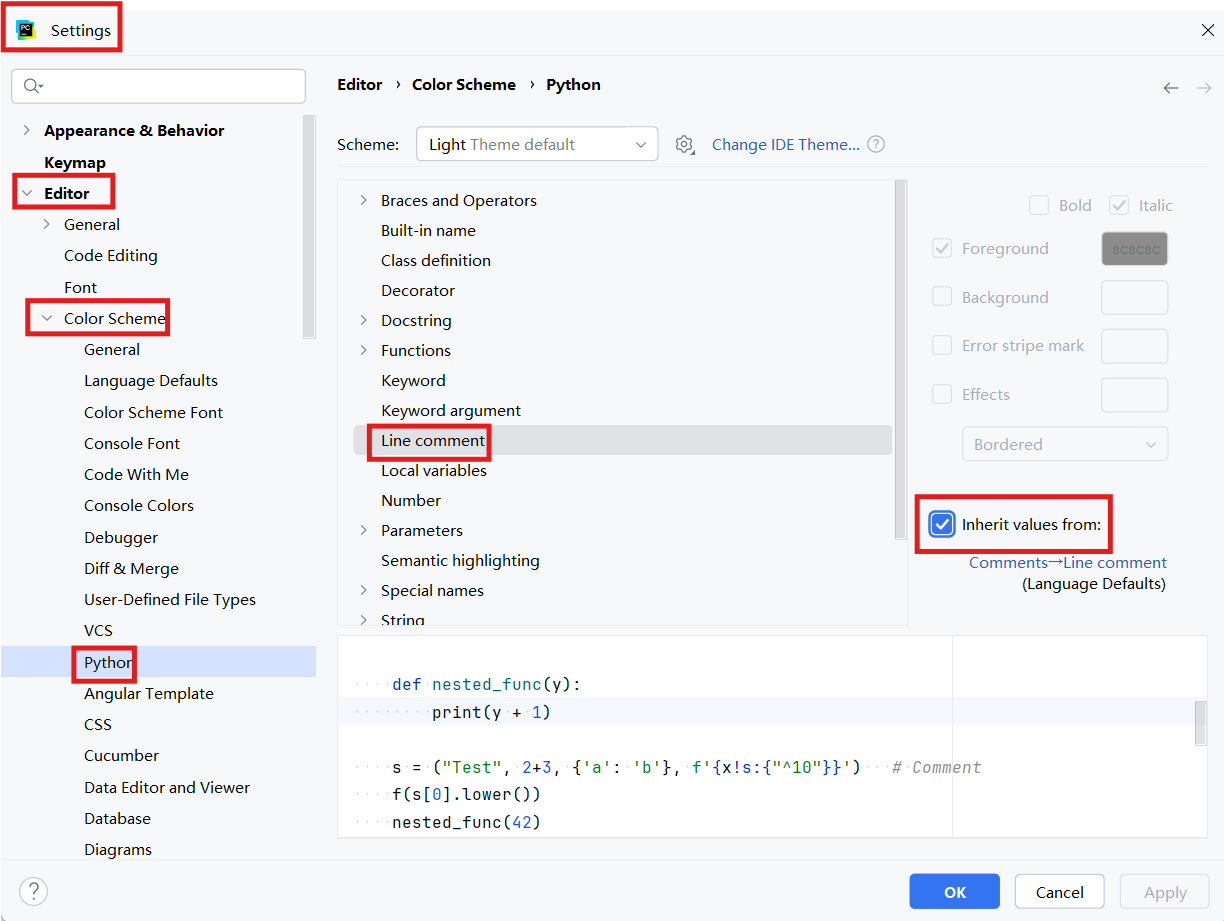Image resolution: width=1224 pixels, height=921 pixels.
Task: Select Class definition attribute
Action: pyautogui.click(x=436, y=260)
